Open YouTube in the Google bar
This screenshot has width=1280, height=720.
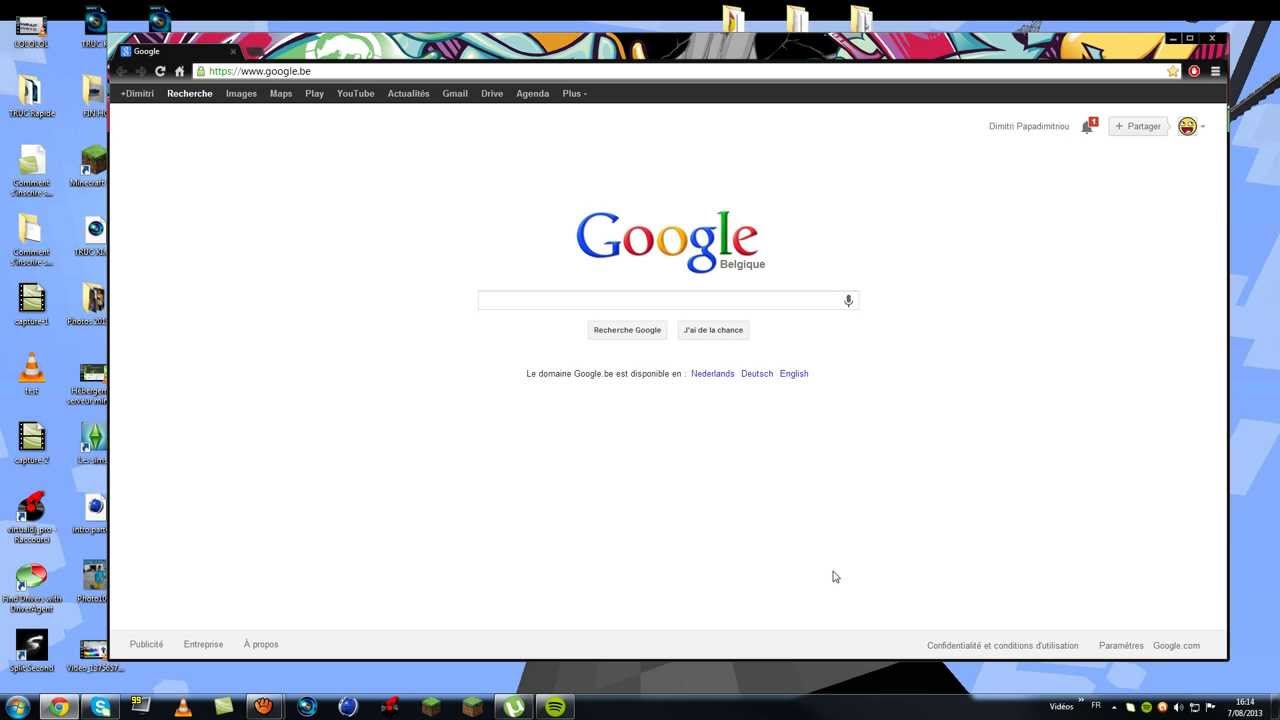tap(355, 94)
